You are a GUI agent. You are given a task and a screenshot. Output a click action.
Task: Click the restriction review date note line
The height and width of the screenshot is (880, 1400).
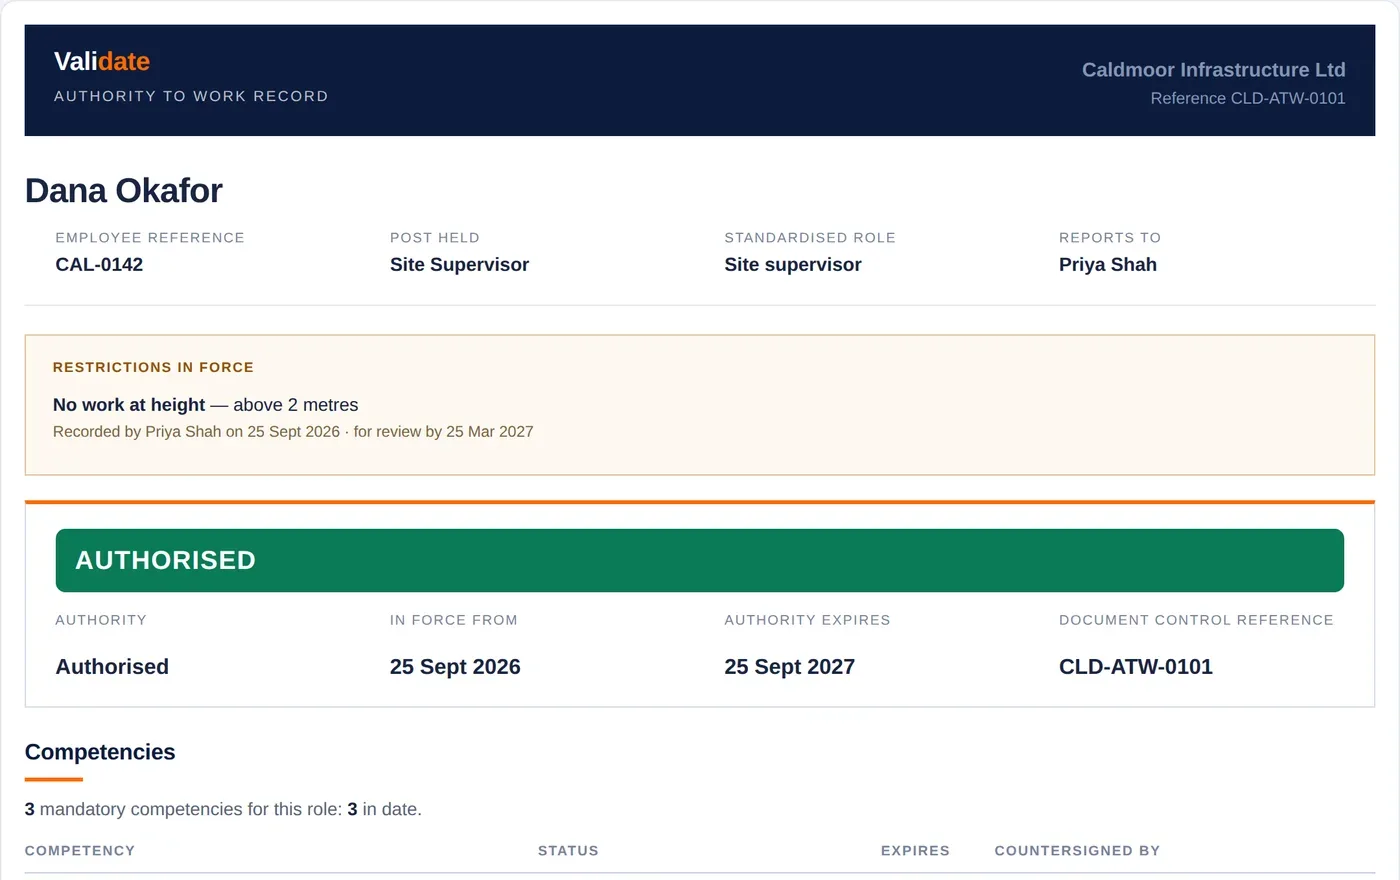coord(293,432)
